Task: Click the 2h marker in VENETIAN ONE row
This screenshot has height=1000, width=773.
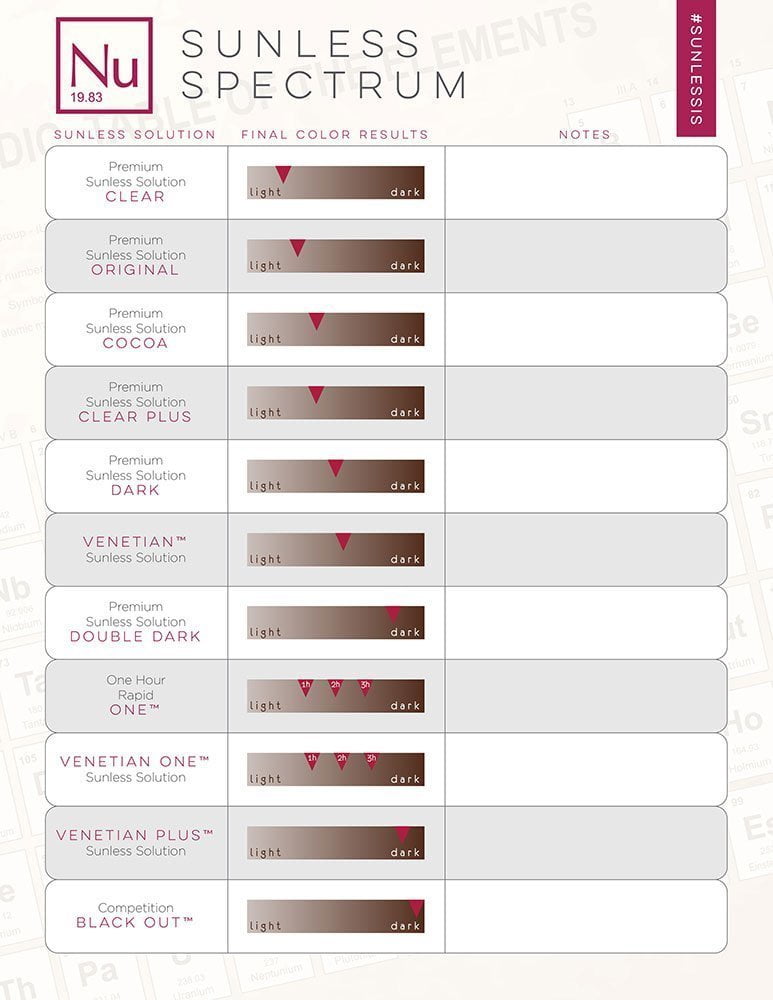Action: click(x=341, y=760)
